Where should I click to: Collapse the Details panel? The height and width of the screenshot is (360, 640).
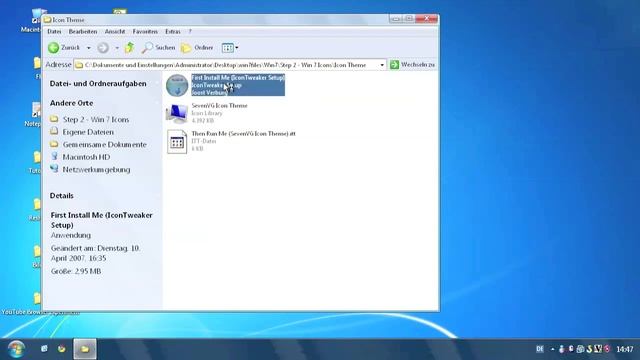pyautogui.click(x=62, y=196)
